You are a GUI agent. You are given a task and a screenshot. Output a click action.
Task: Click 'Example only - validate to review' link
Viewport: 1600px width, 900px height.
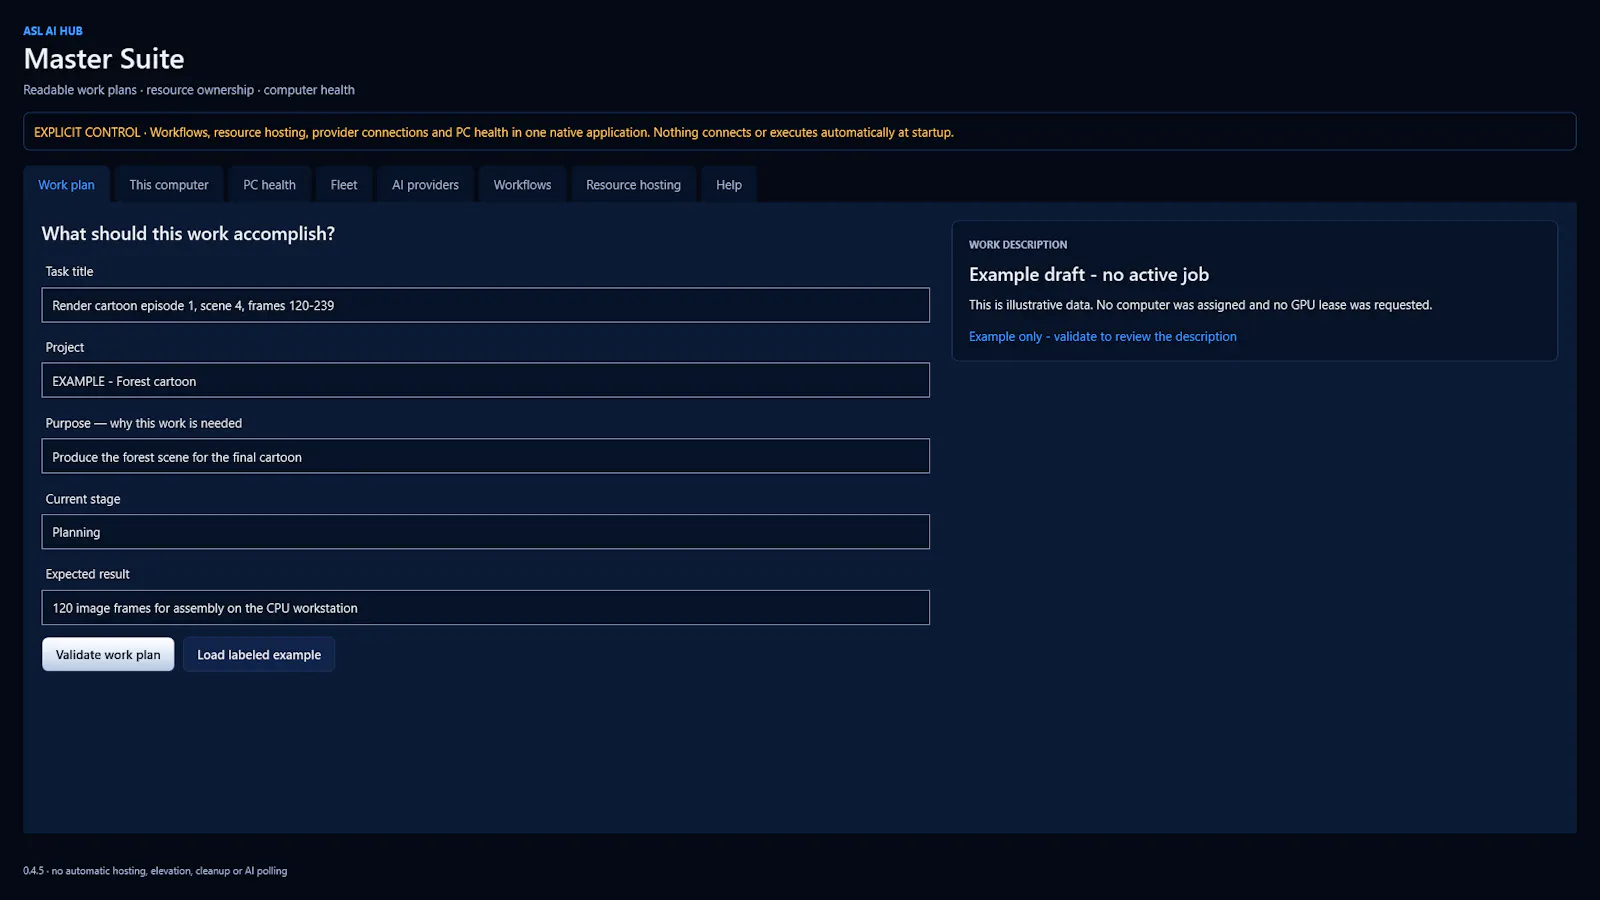tap(1102, 337)
